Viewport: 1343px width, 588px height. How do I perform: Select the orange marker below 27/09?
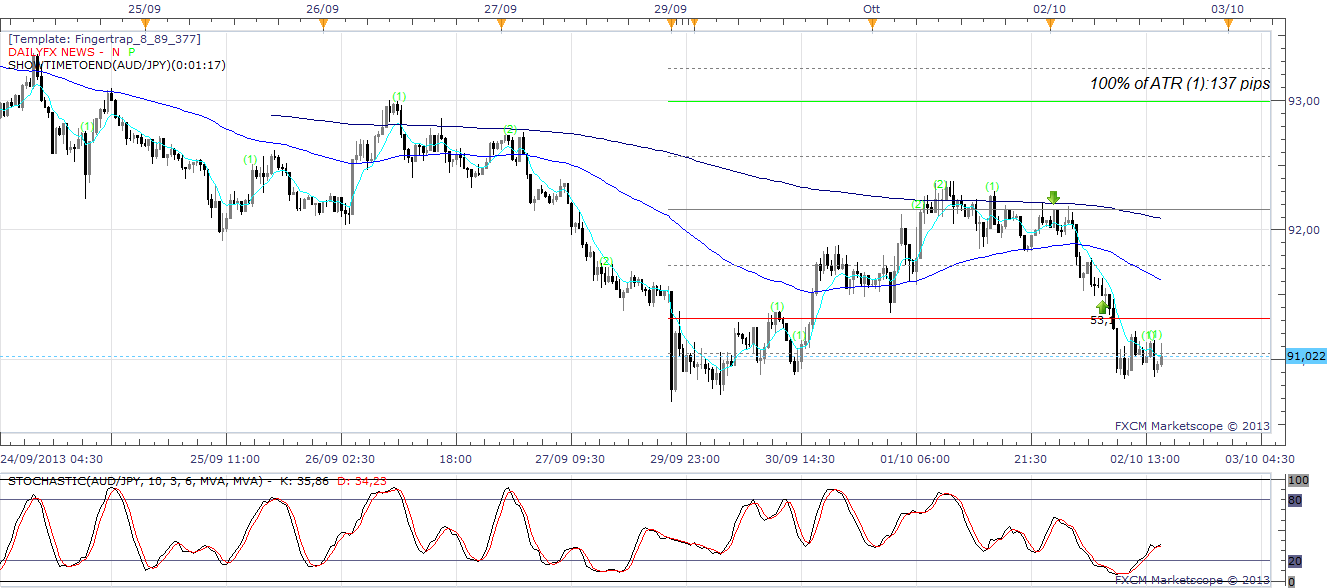click(500, 23)
